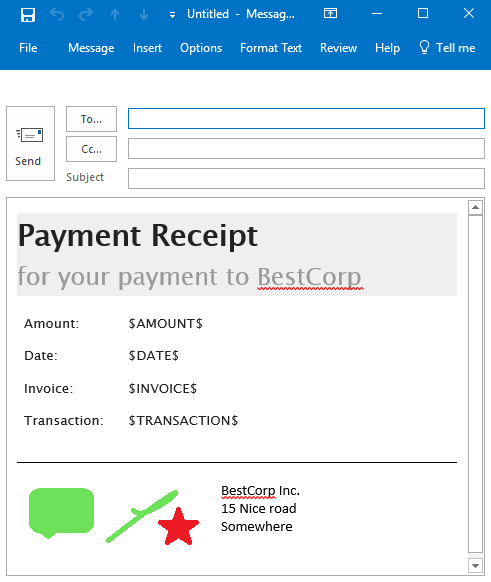Click the 15 Nice road text
The height and width of the screenshot is (582, 491).
coord(259,509)
